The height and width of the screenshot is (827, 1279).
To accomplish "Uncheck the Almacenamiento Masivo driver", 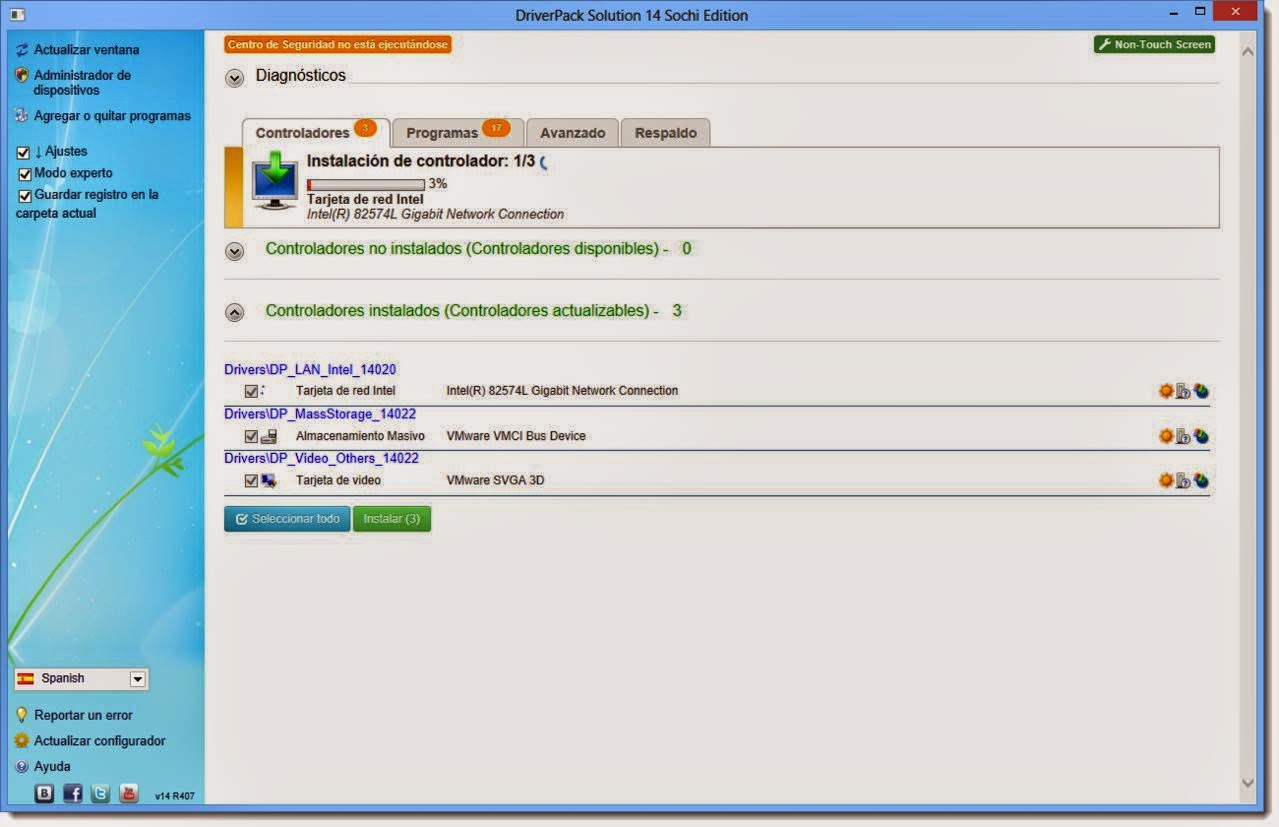I will point(251,436).
